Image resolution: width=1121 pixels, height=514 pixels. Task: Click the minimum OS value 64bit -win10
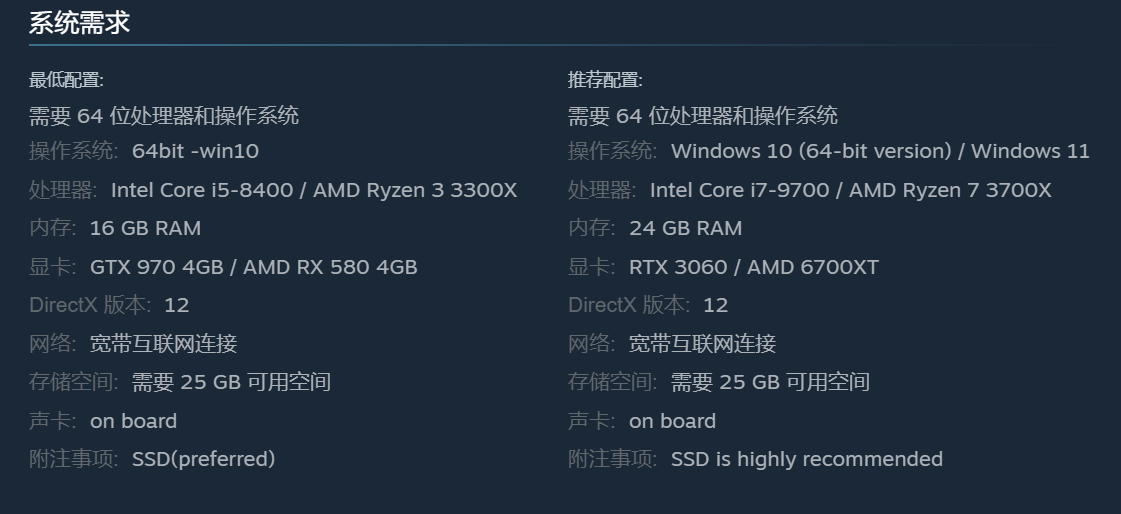point(195,151)
